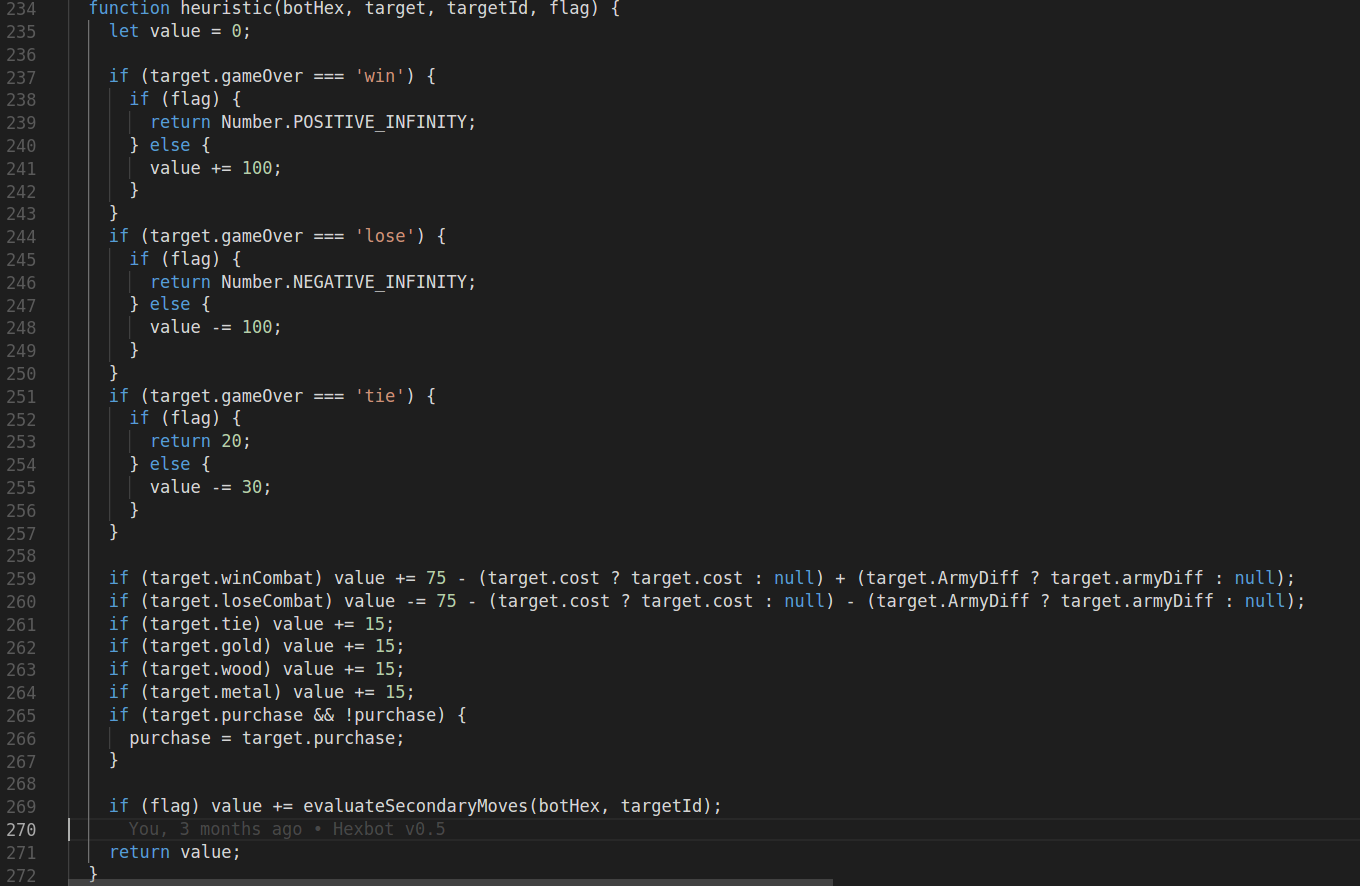Click line number 265 in the gutter
Screen dimensions: 1360x886
click(21, 716)
